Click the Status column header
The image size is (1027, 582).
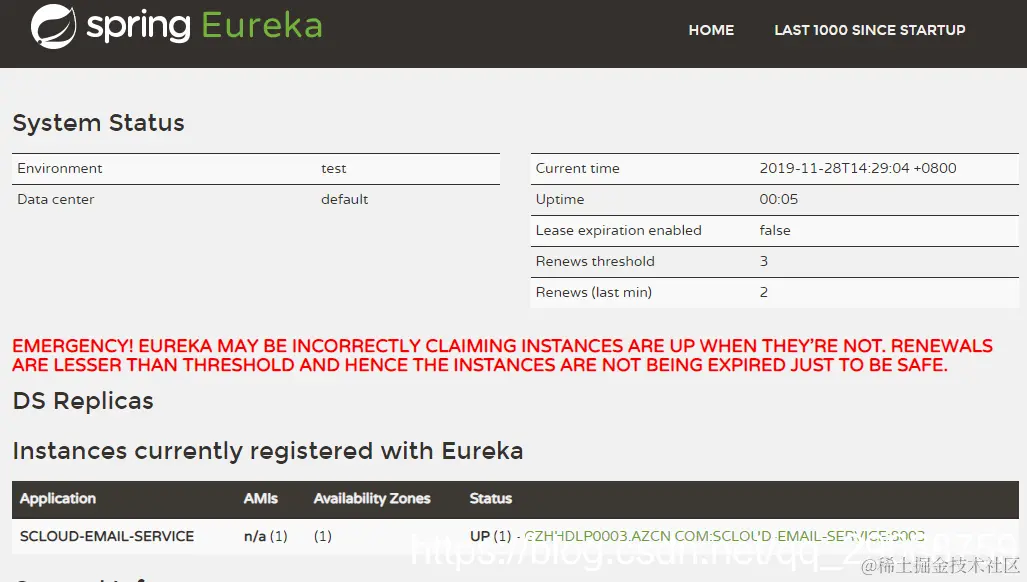coord(491,499)
